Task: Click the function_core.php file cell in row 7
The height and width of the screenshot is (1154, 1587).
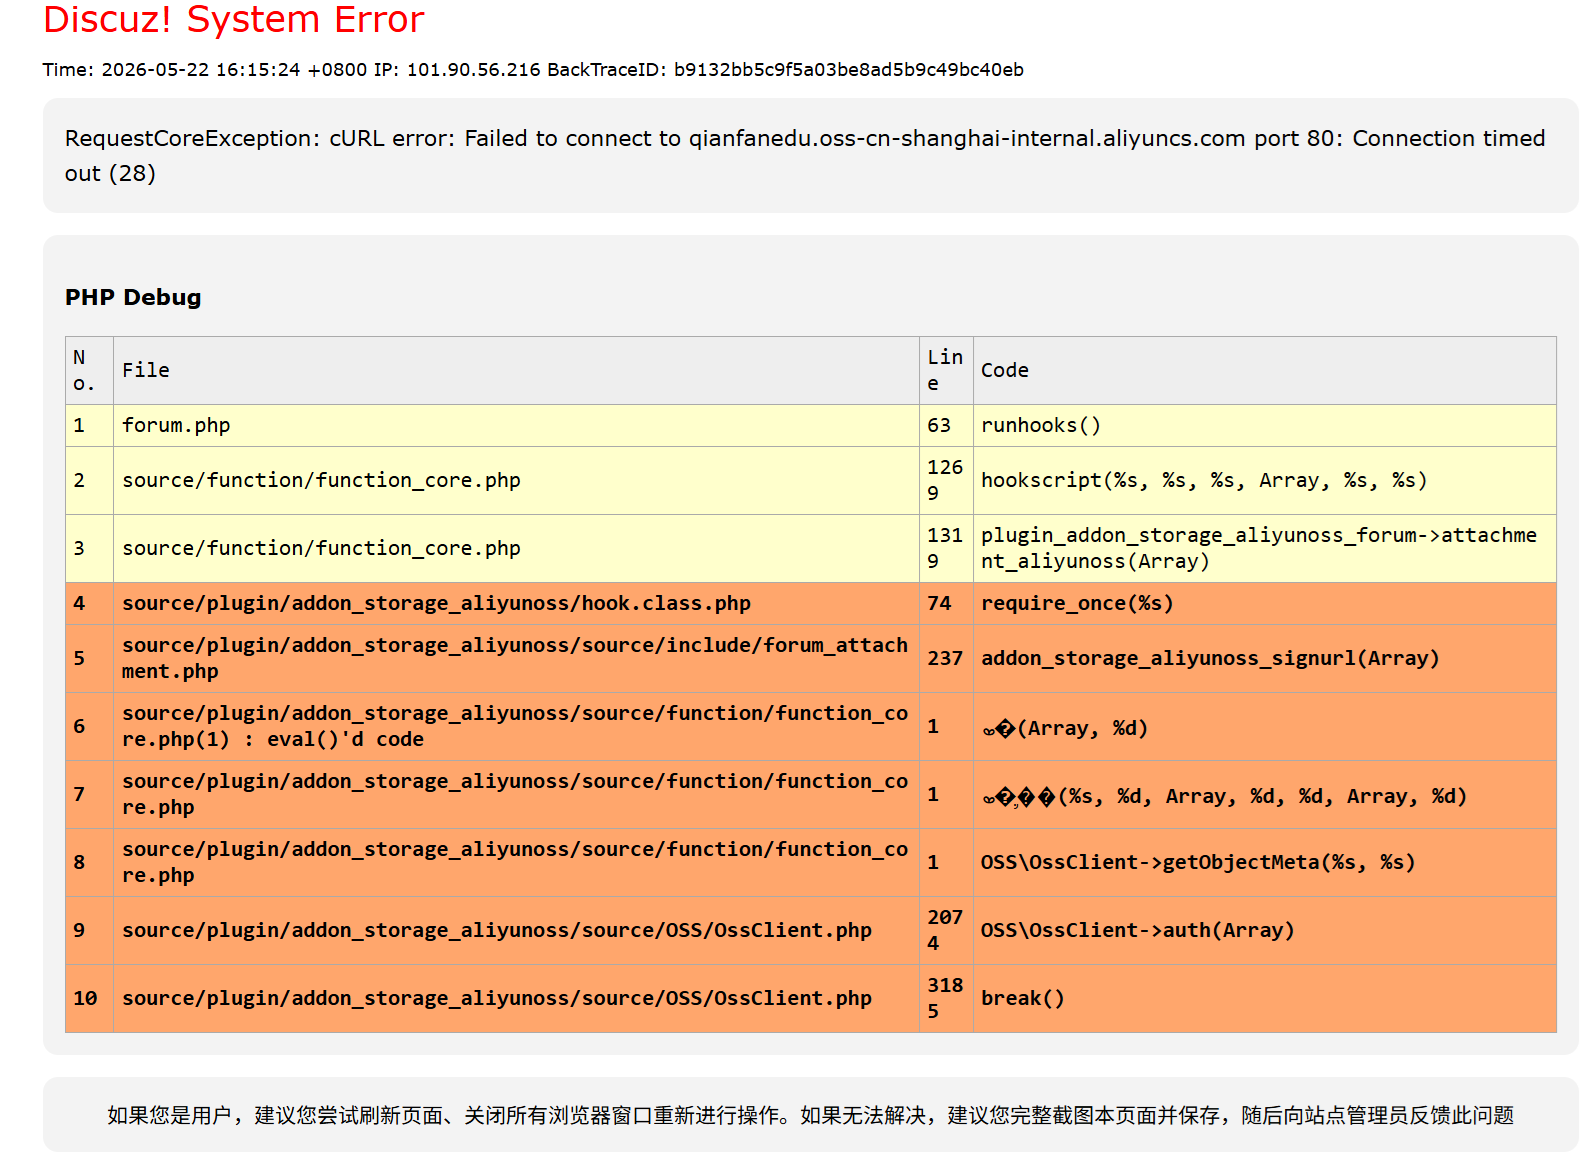Action: coord(516,795)
